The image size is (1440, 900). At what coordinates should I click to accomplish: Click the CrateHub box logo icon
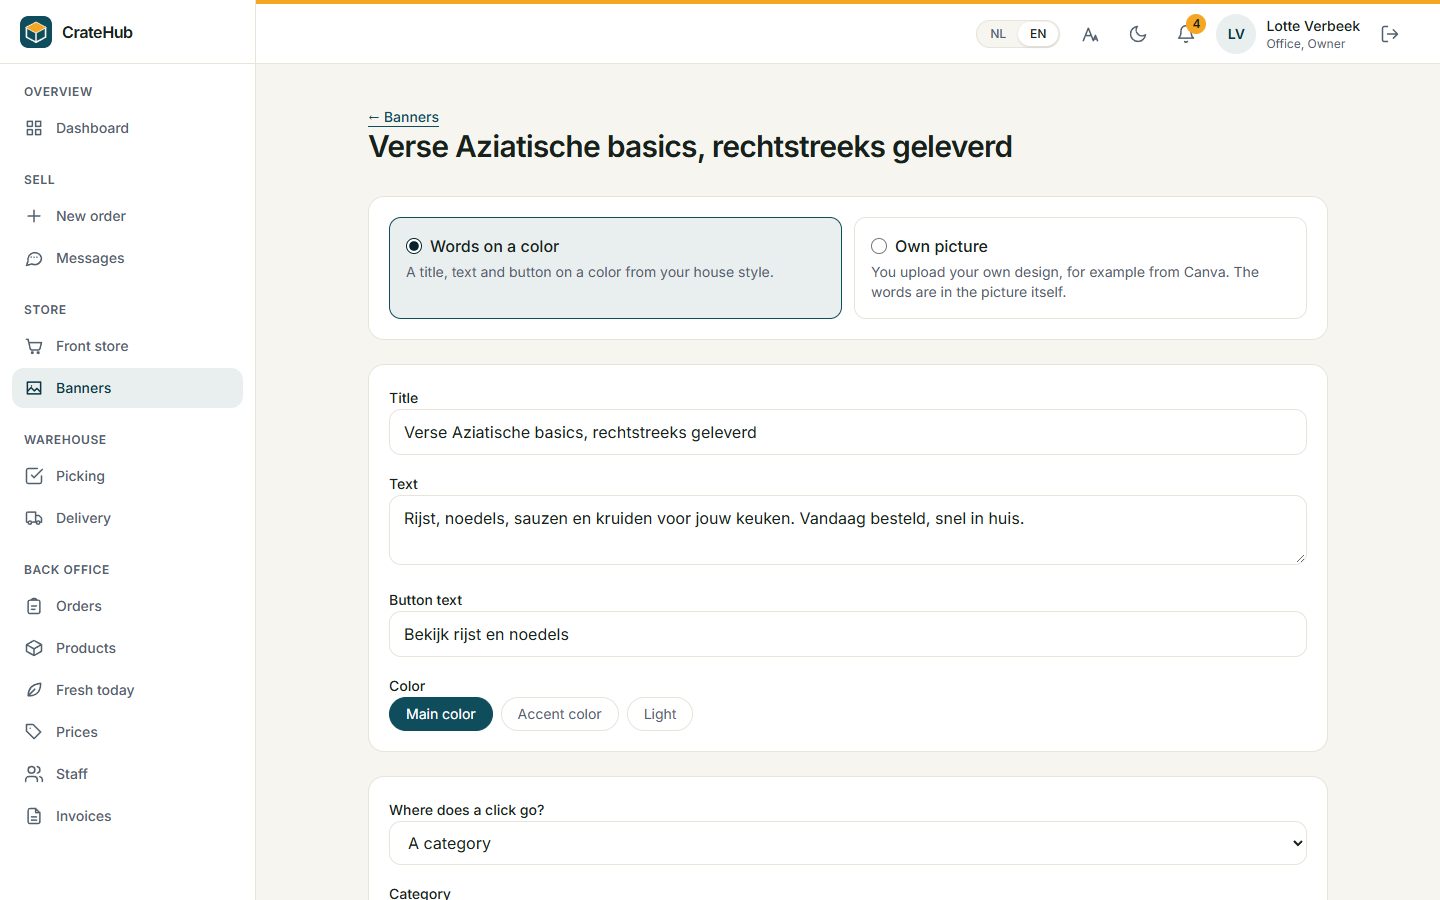click(x=36, y=32)
